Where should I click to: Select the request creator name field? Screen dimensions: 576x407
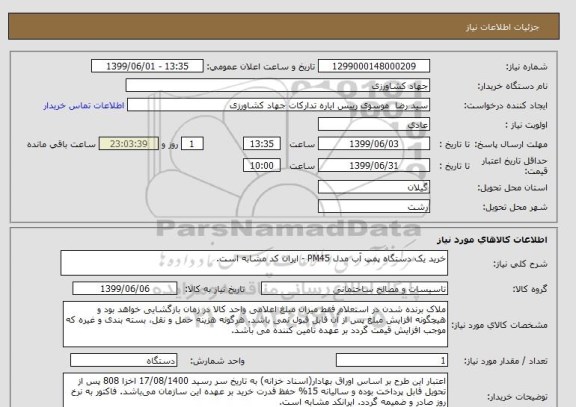[x=278, y=105]
